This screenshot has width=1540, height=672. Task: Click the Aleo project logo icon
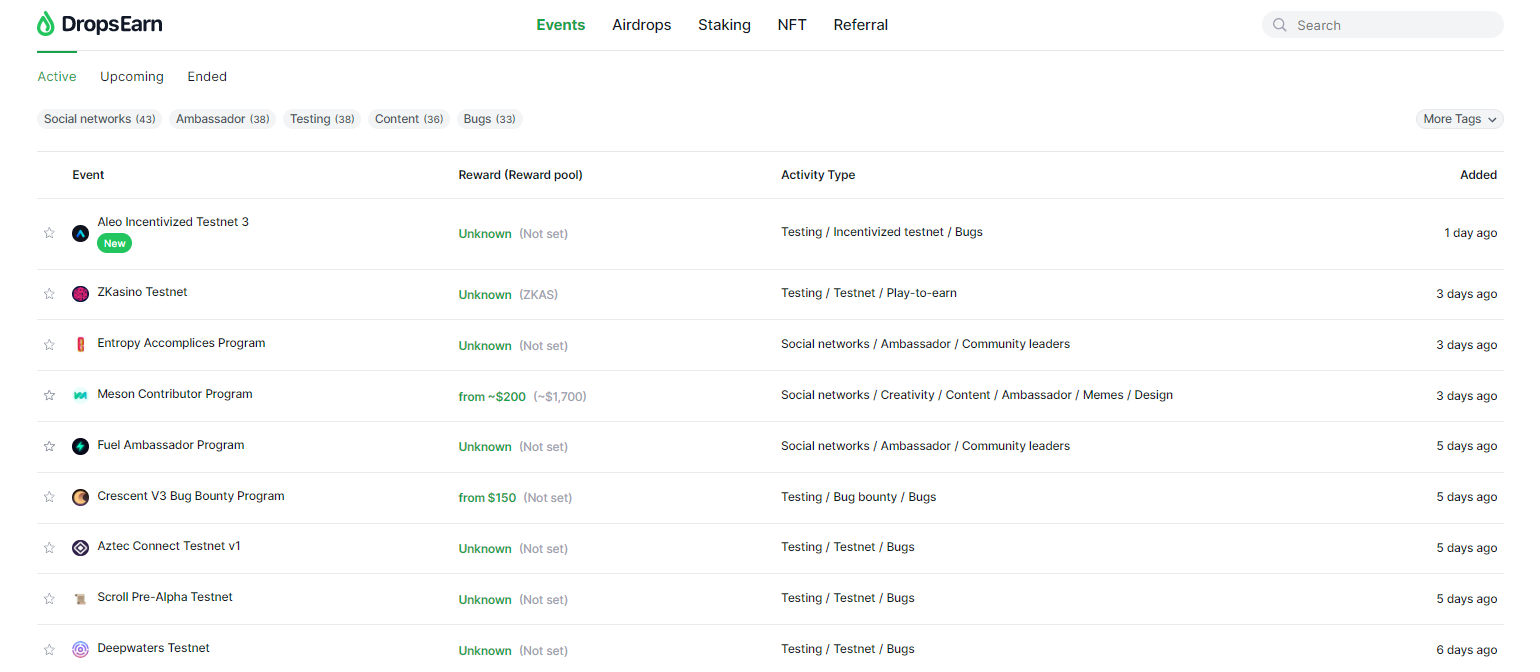coord(81,233)
